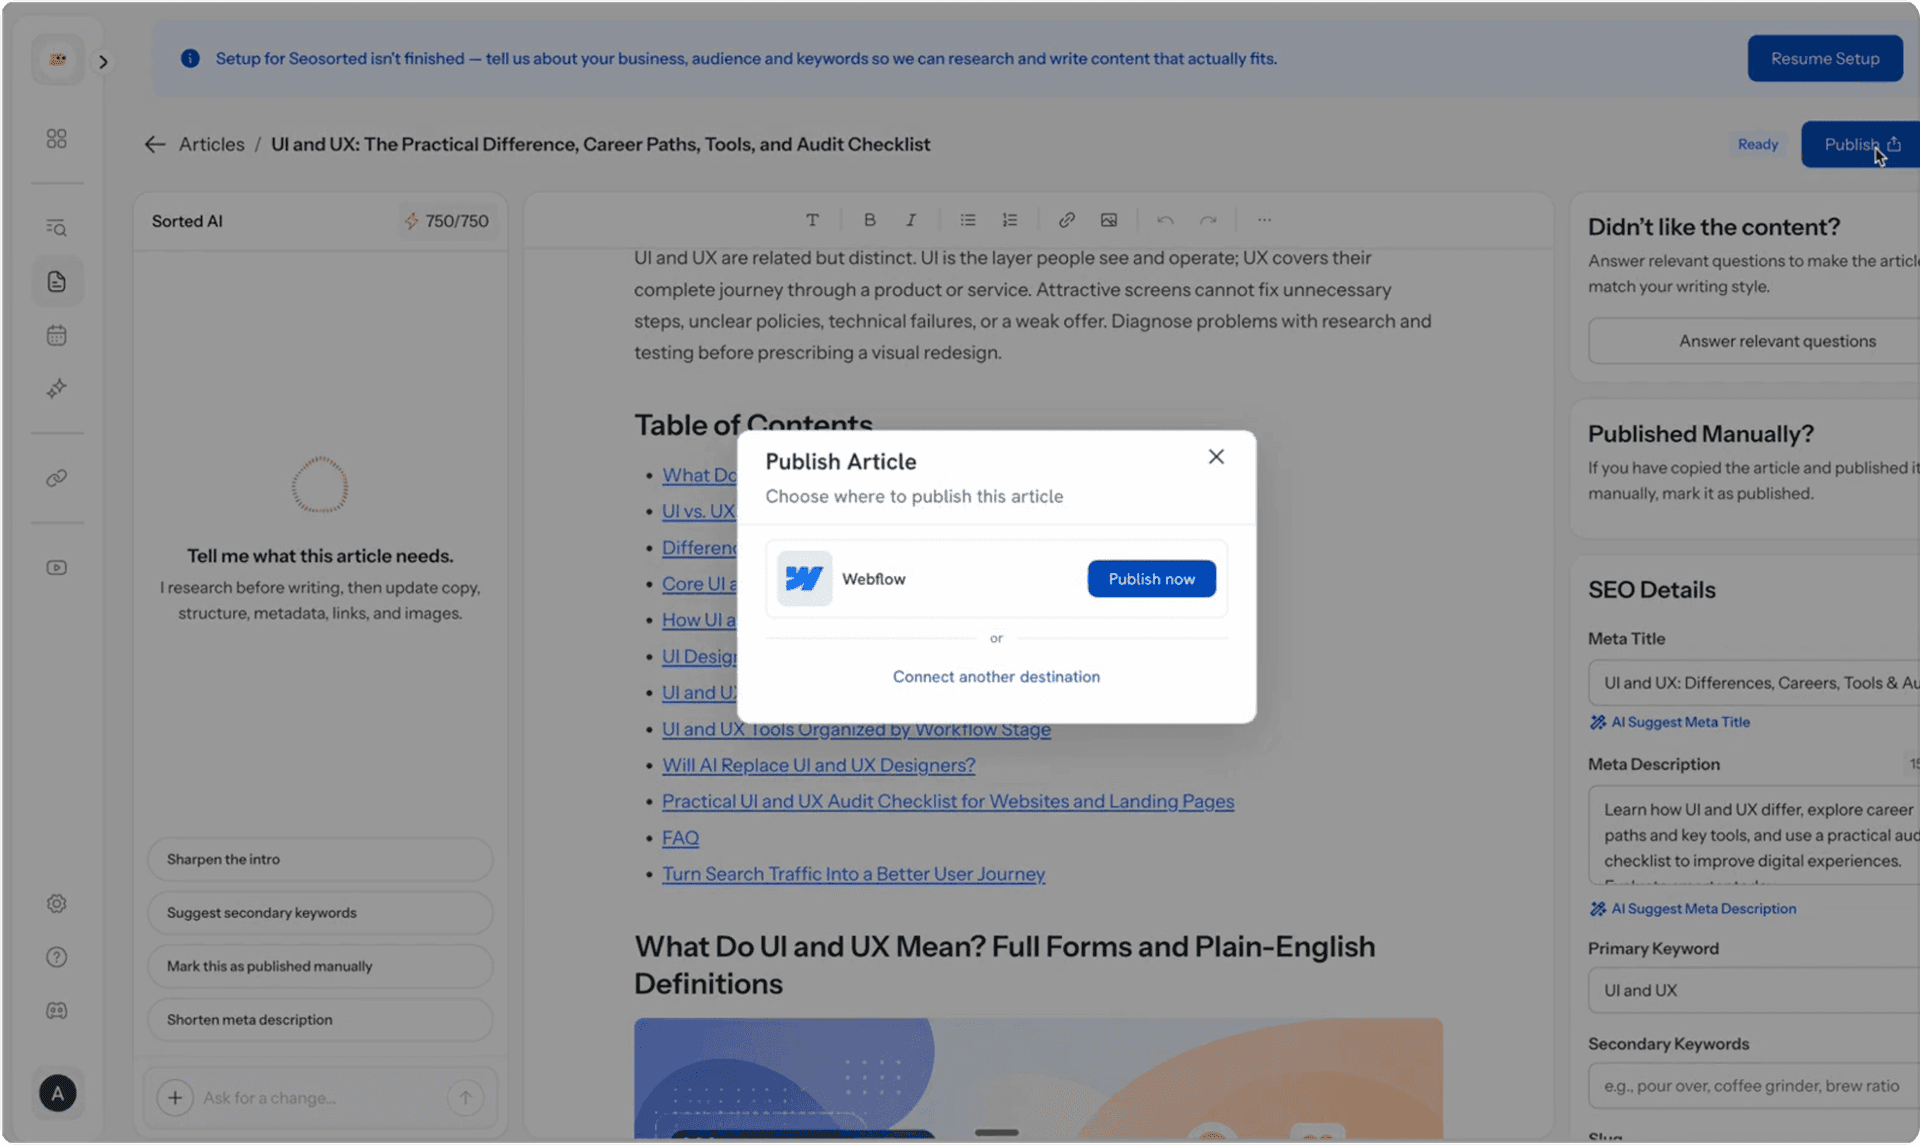Open the user avatar A in sidebar
Image resolution: width=1920 pixels, height=1145 pixels.
58,1093
